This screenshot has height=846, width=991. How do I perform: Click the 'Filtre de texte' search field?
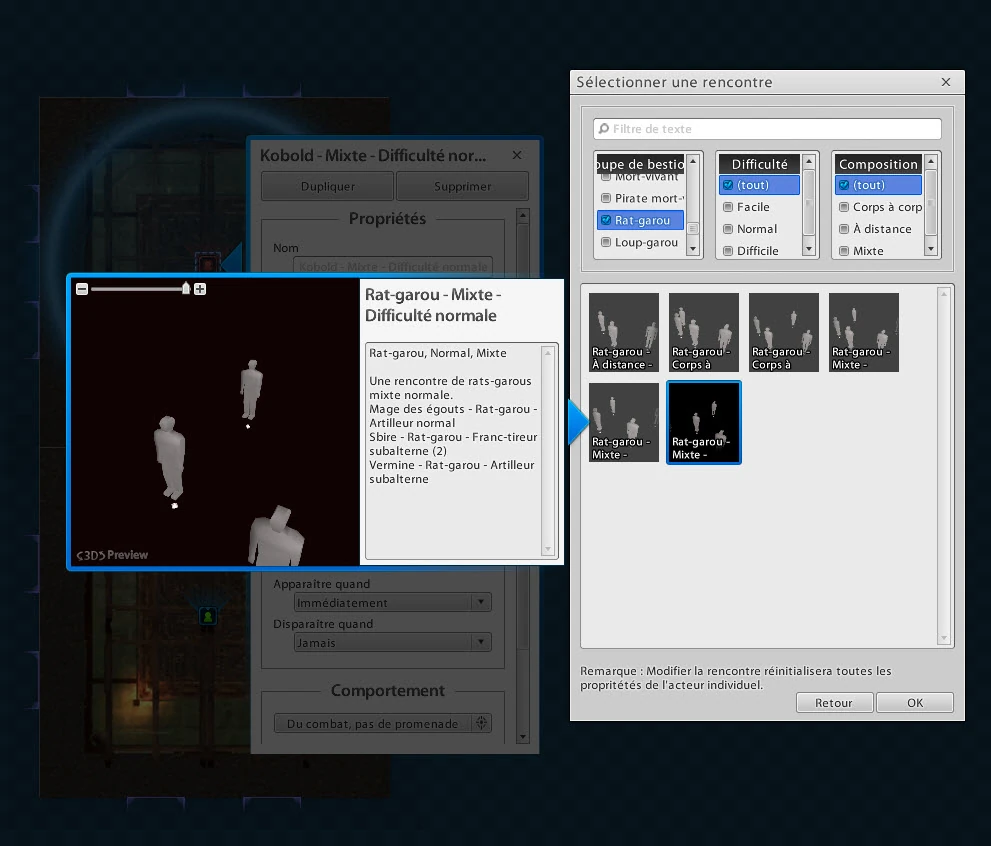point(767,129)
